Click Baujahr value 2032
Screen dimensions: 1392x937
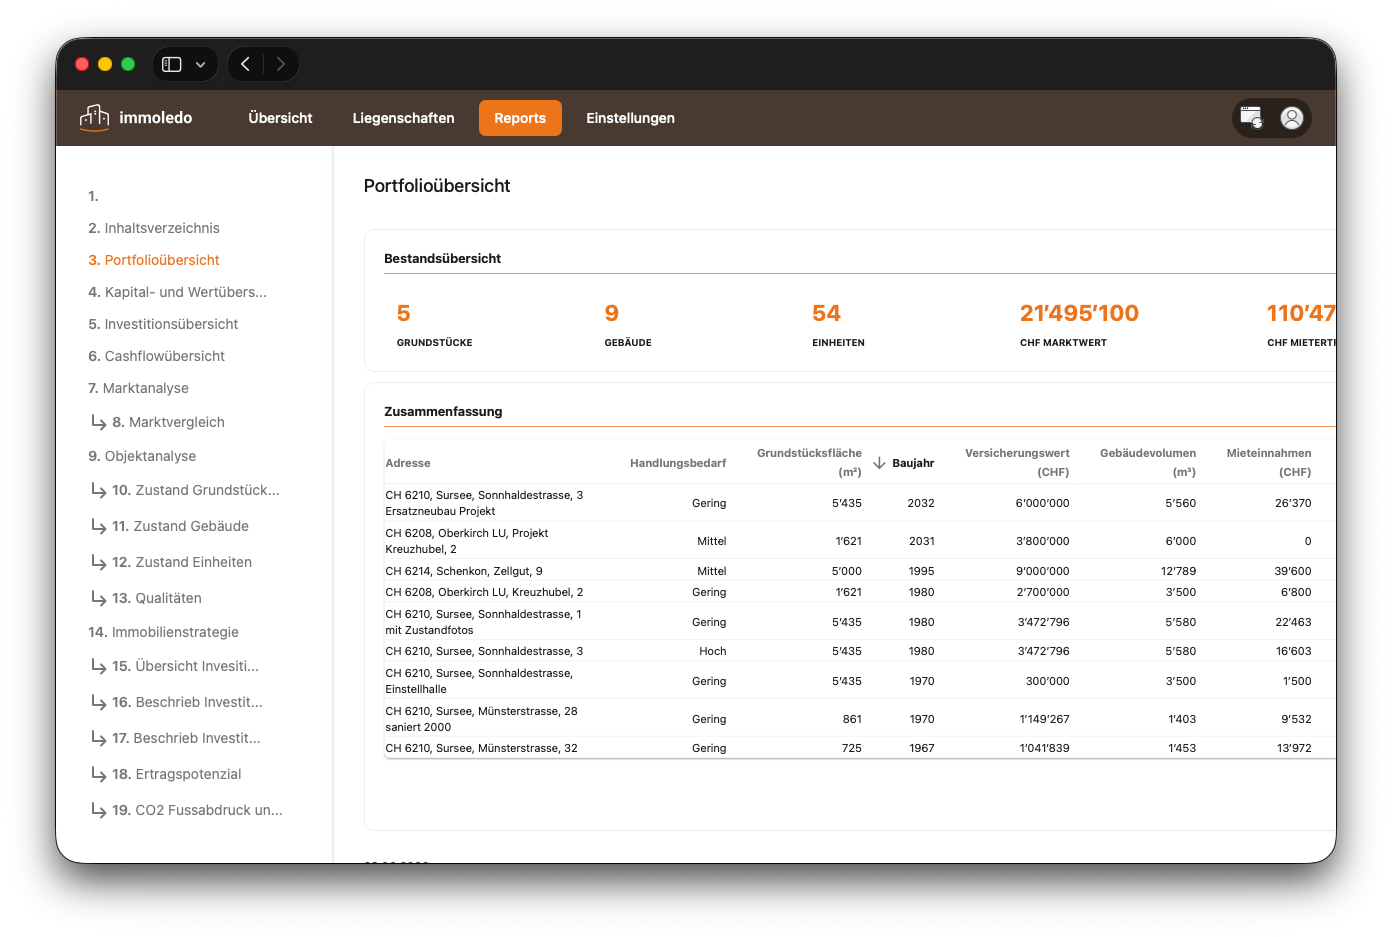[x=921, y=503]
